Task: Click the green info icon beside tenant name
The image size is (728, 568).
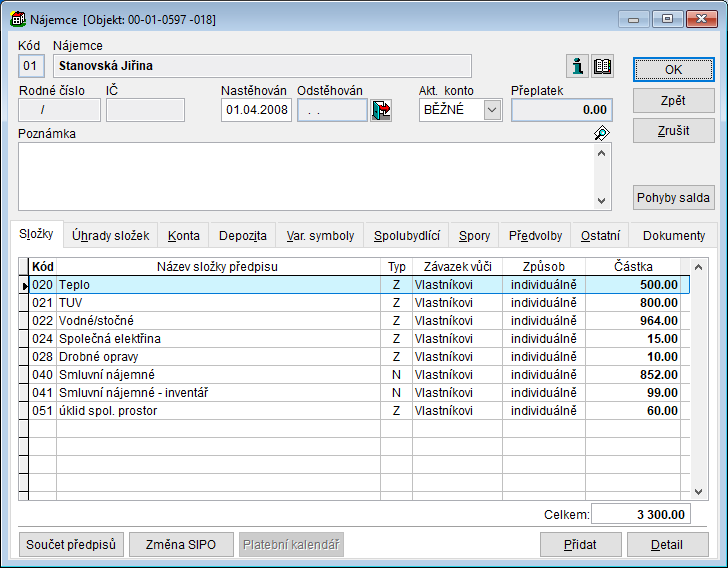Action: click(x=577, y=67)
